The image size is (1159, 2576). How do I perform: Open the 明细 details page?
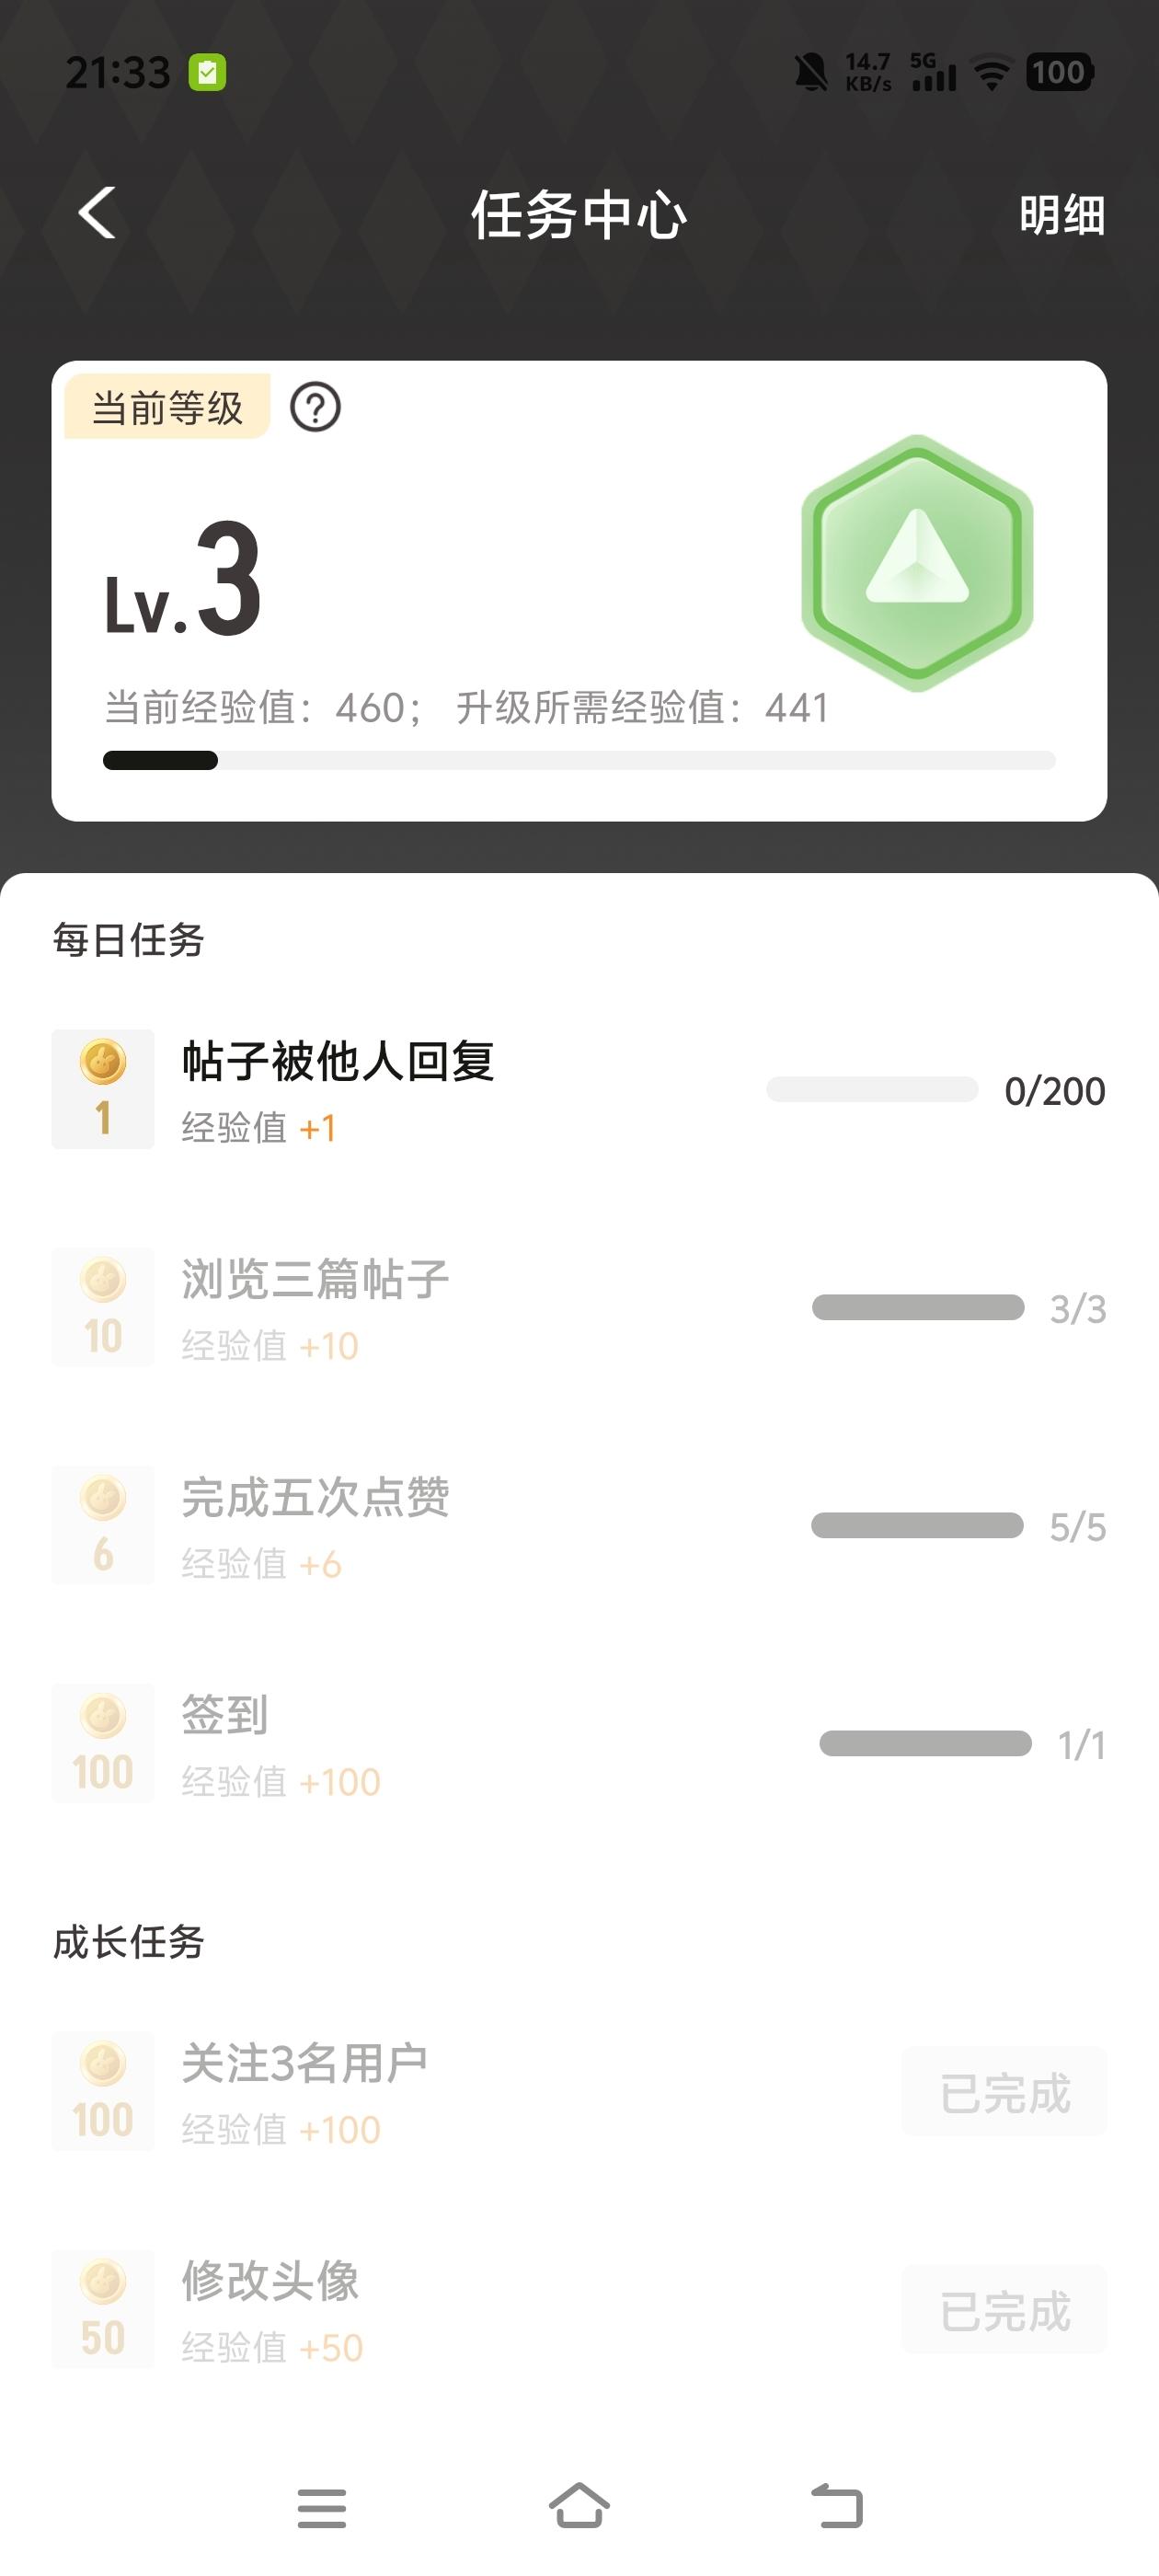tap(1061, 215)
